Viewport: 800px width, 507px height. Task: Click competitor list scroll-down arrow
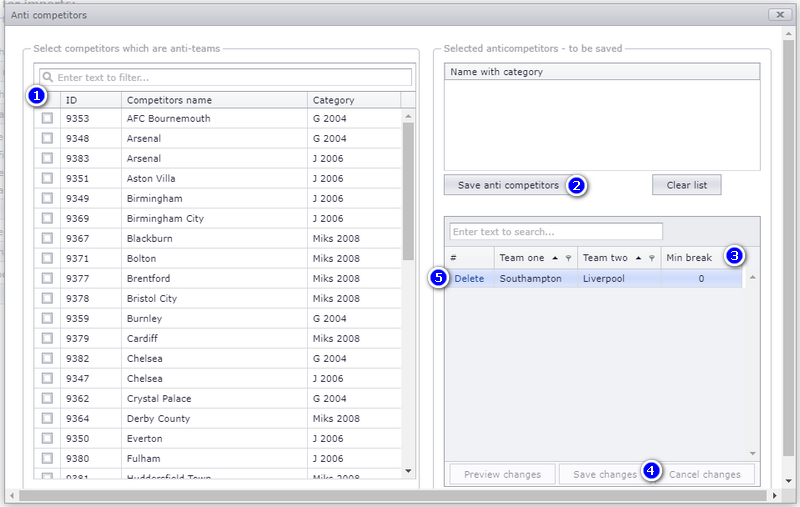(x=408, y=471)
